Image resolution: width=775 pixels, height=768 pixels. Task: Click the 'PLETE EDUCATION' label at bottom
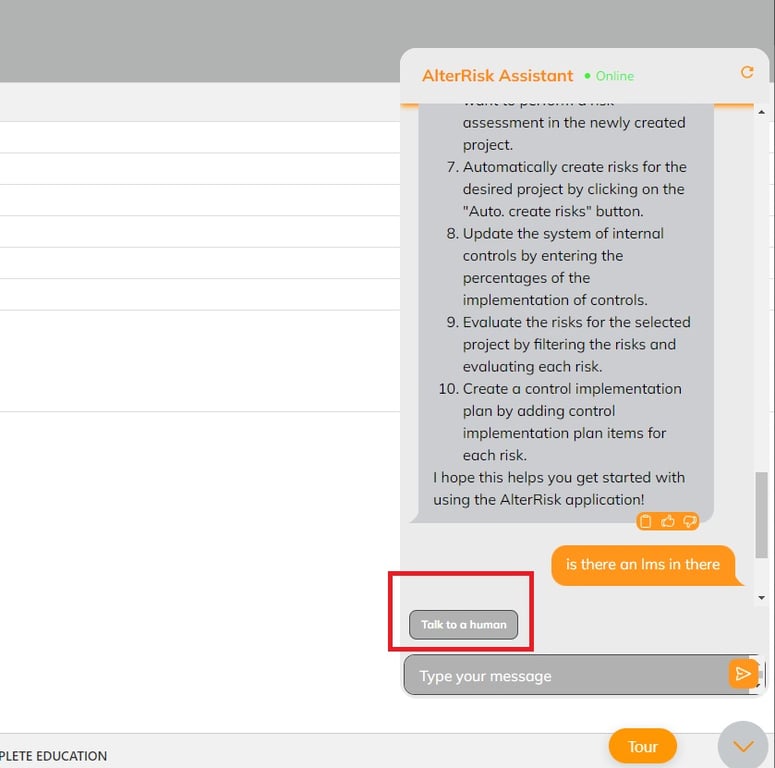coord(53,756)
